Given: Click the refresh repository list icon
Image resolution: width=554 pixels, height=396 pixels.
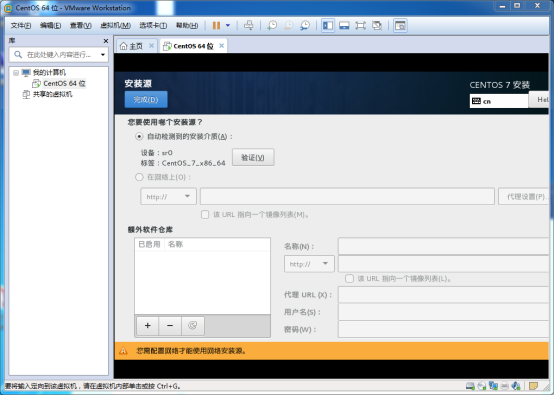Looking at the screenshot, I should click(x=193, y=326).
